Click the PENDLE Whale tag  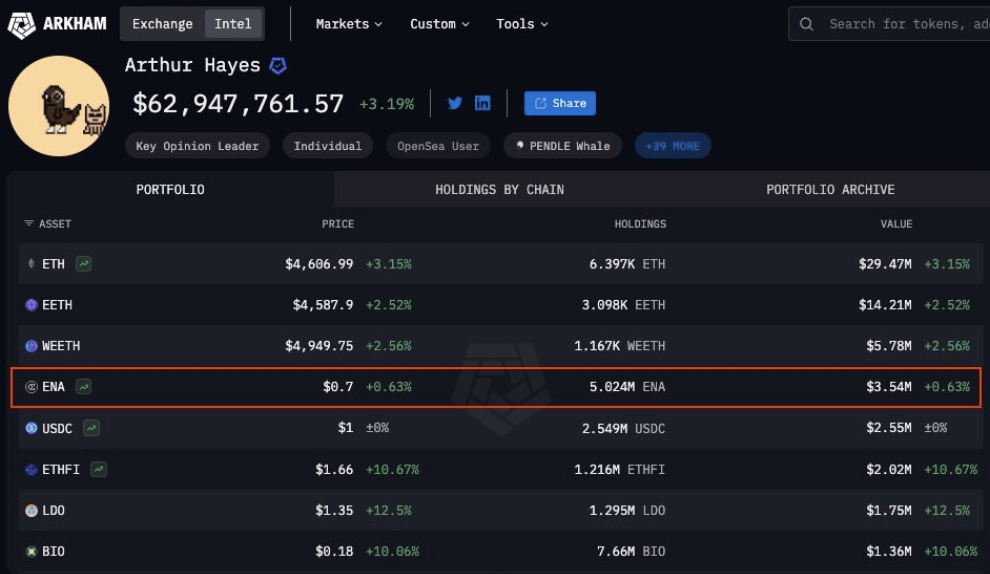coord(563,146)
